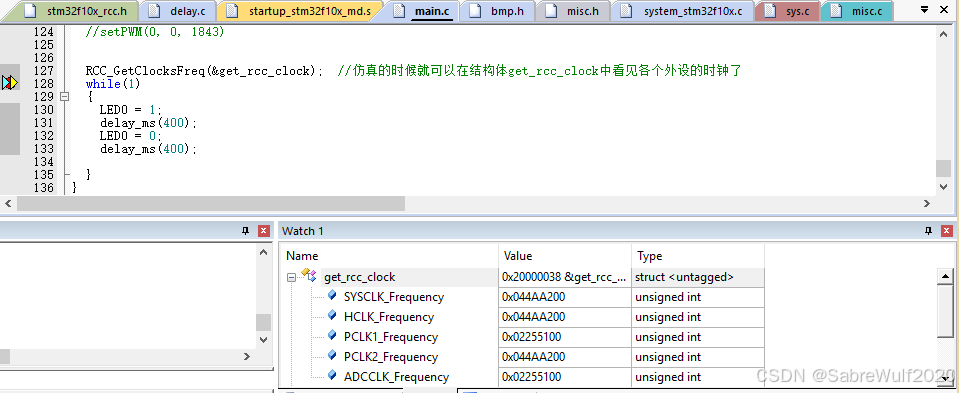Collapse the get_rcc_clock struct in Watch 1
This screenshot has height=393, width=959.
[x=291, y=277]
